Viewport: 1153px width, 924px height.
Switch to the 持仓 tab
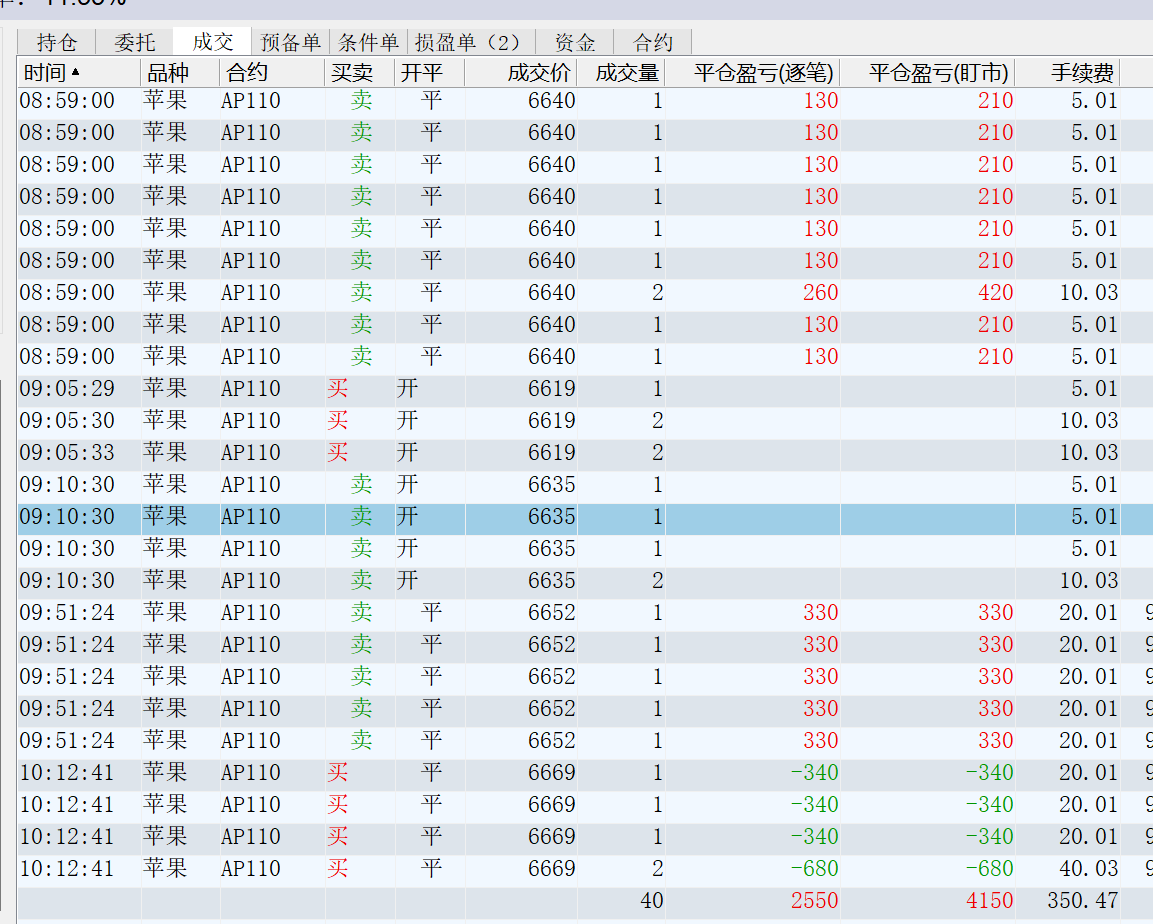pos(57,42)
